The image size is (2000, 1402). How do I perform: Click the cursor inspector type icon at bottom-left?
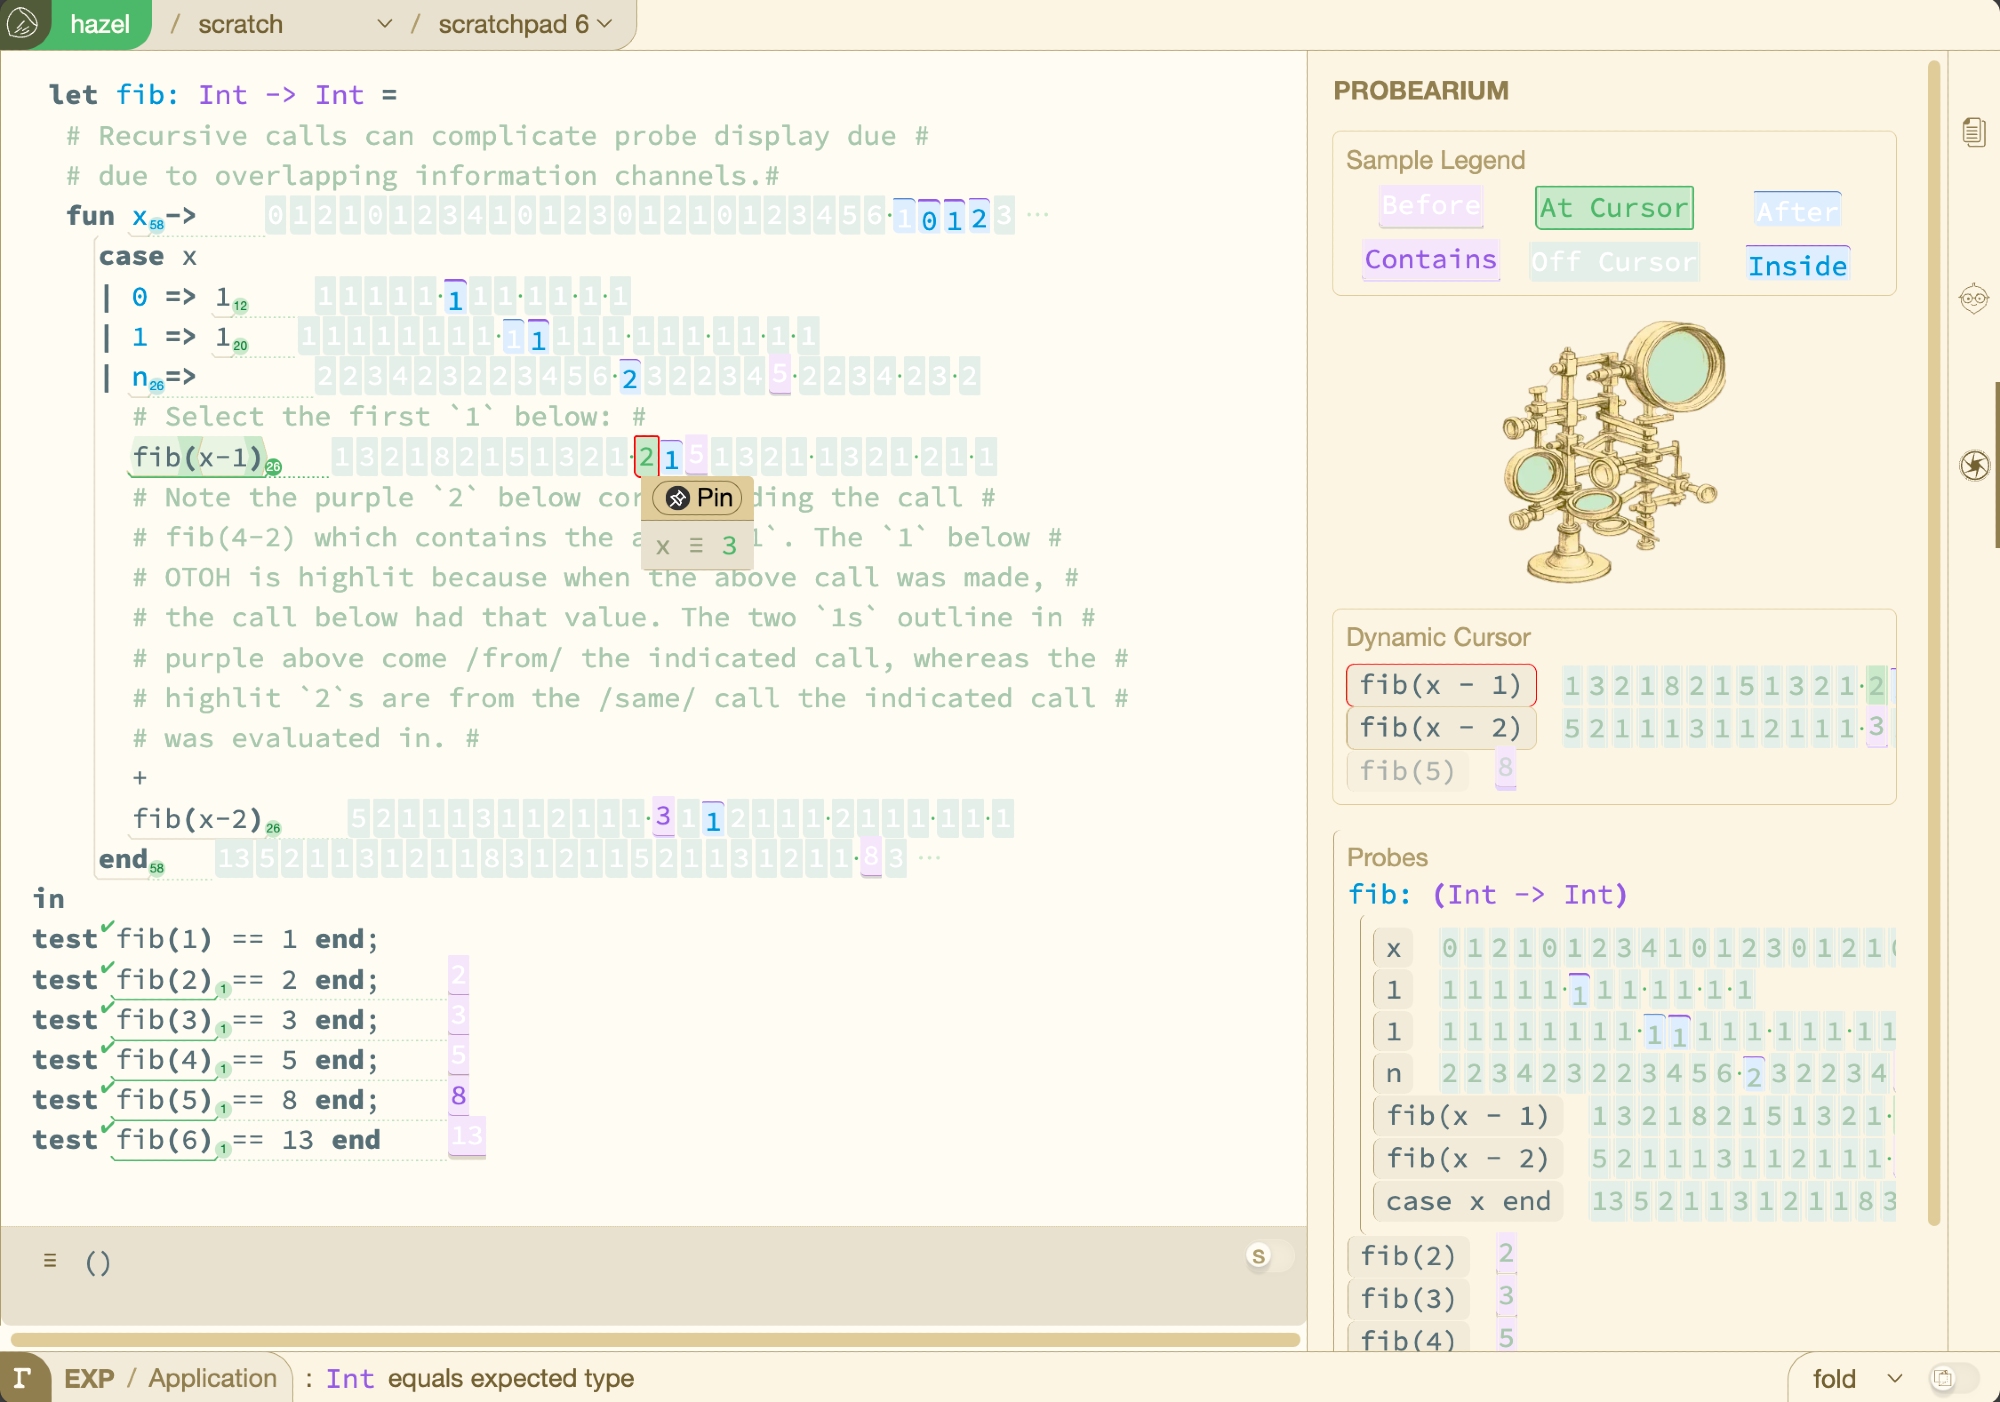pyautogui.click(x=22, y=1378)
